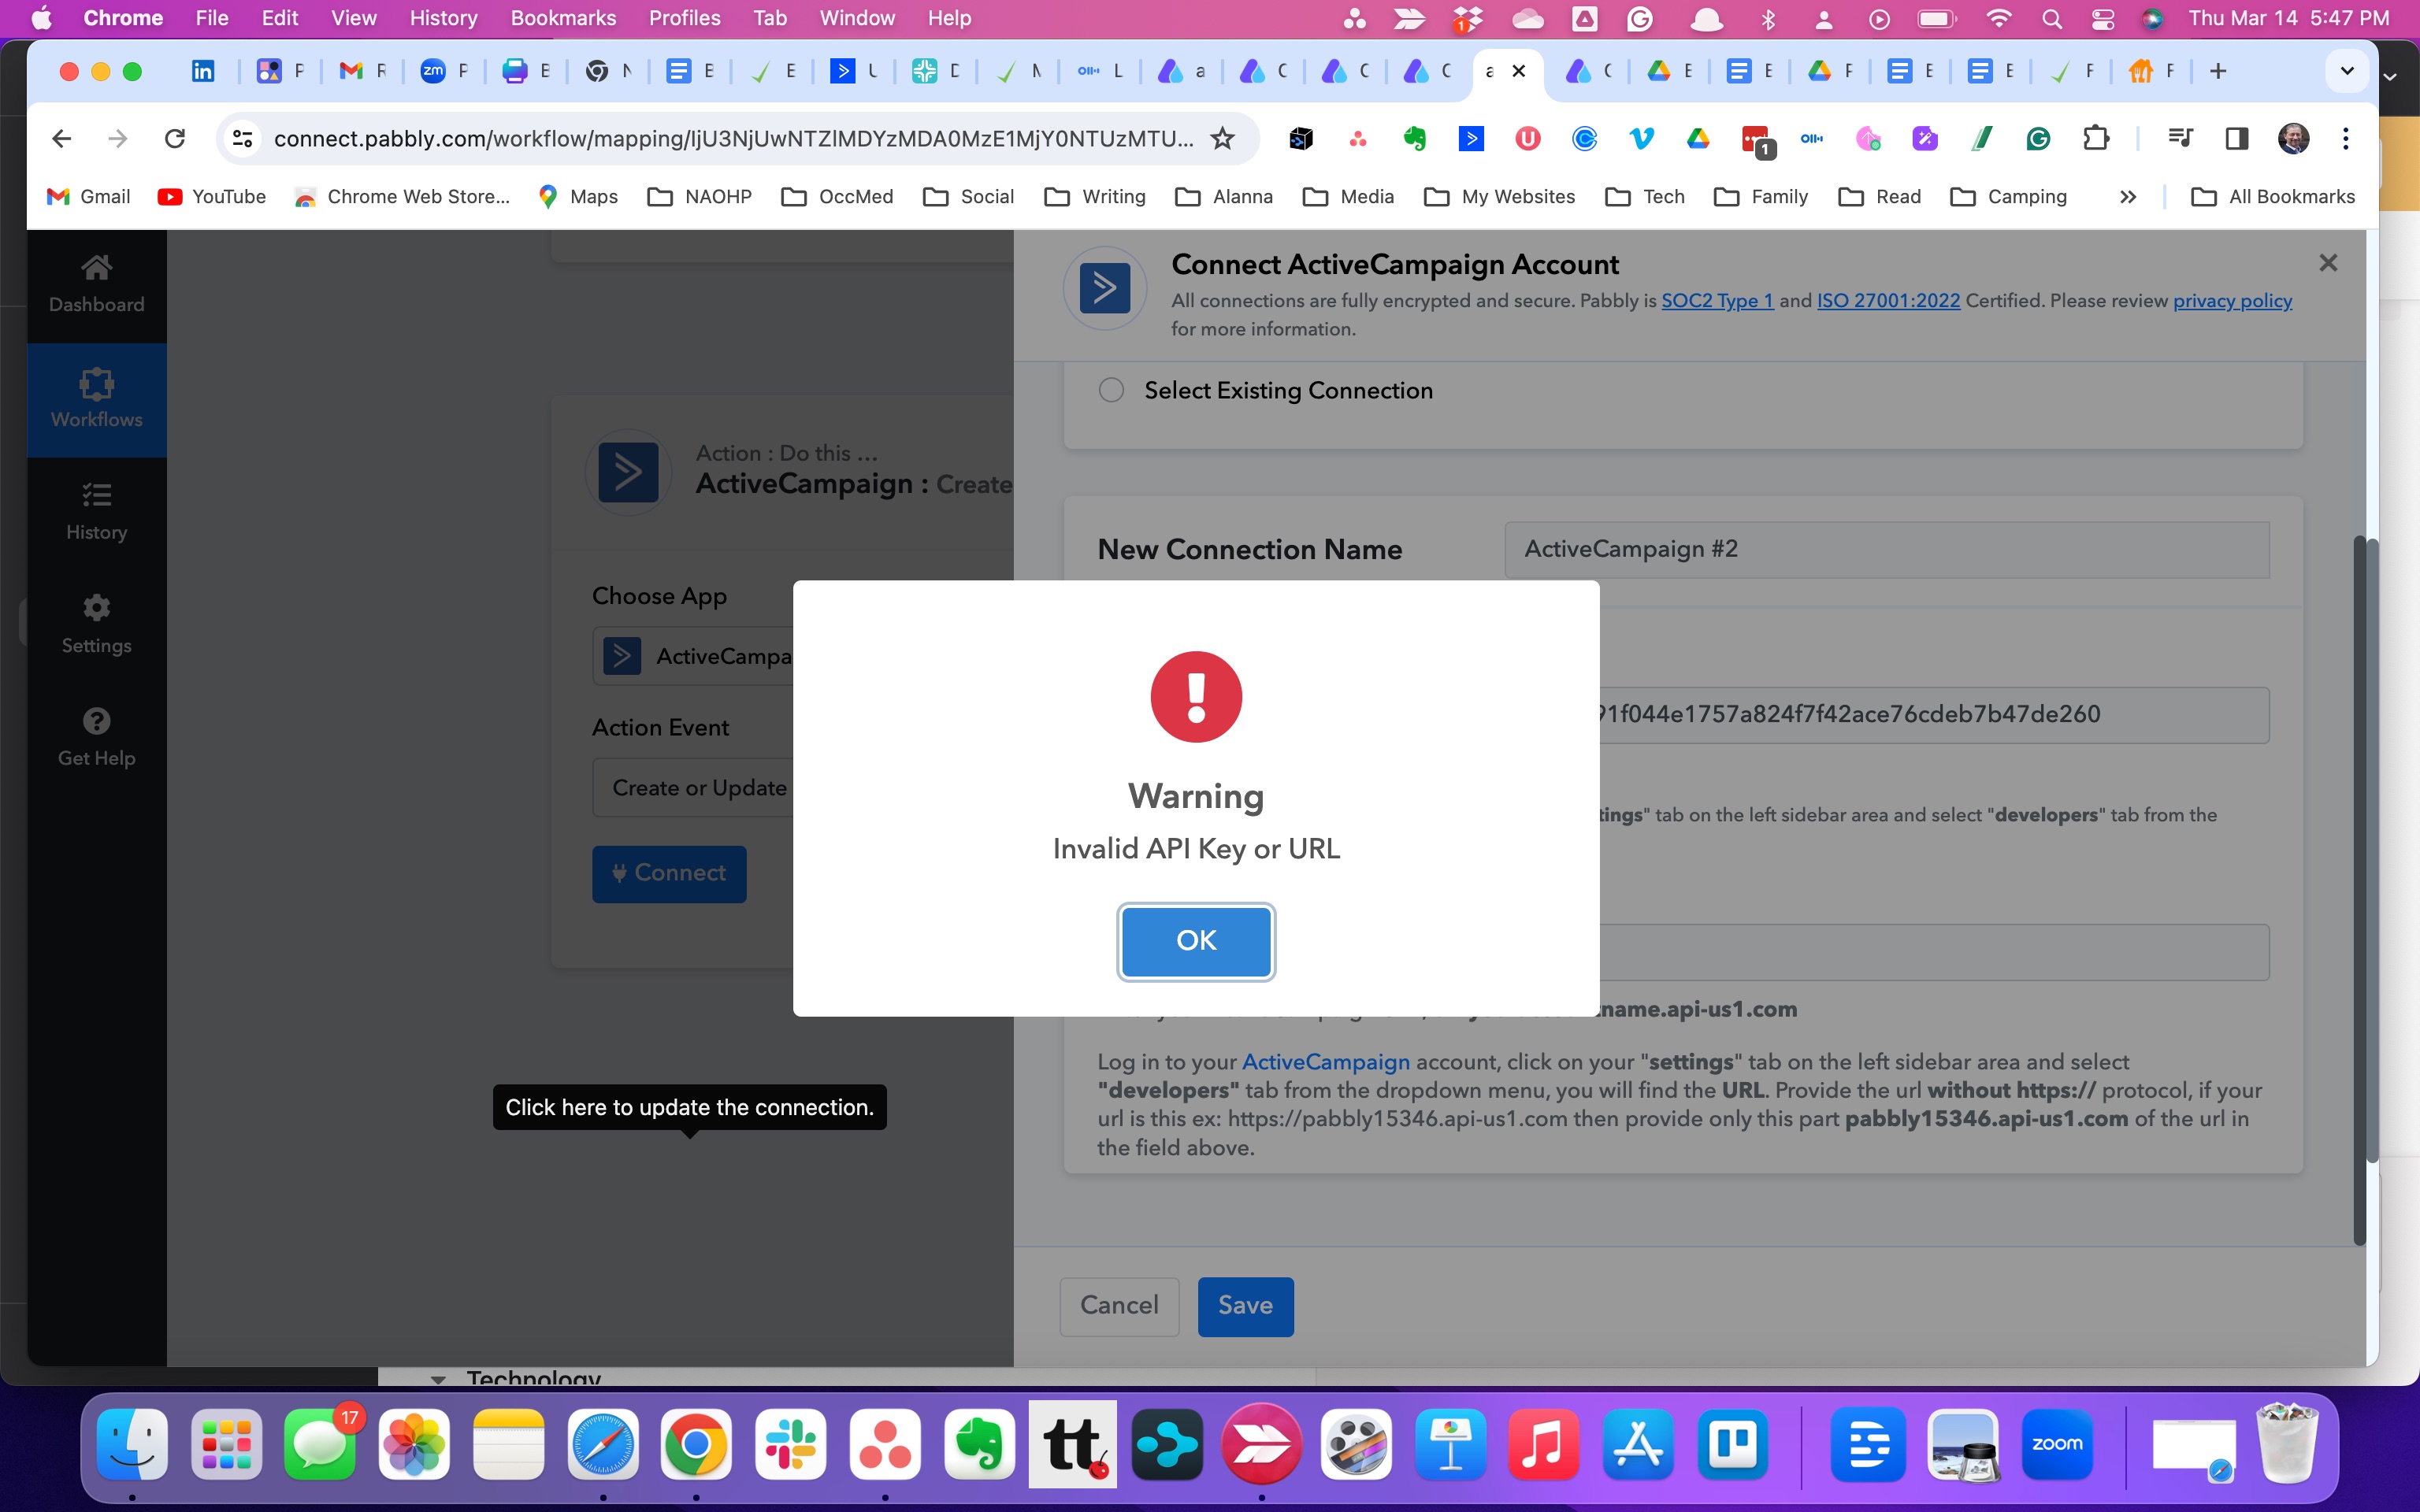The width and height of the screenshot is (2420, 1512).
Task: Open the Gmail bookmark
Action: pos(89,197)
